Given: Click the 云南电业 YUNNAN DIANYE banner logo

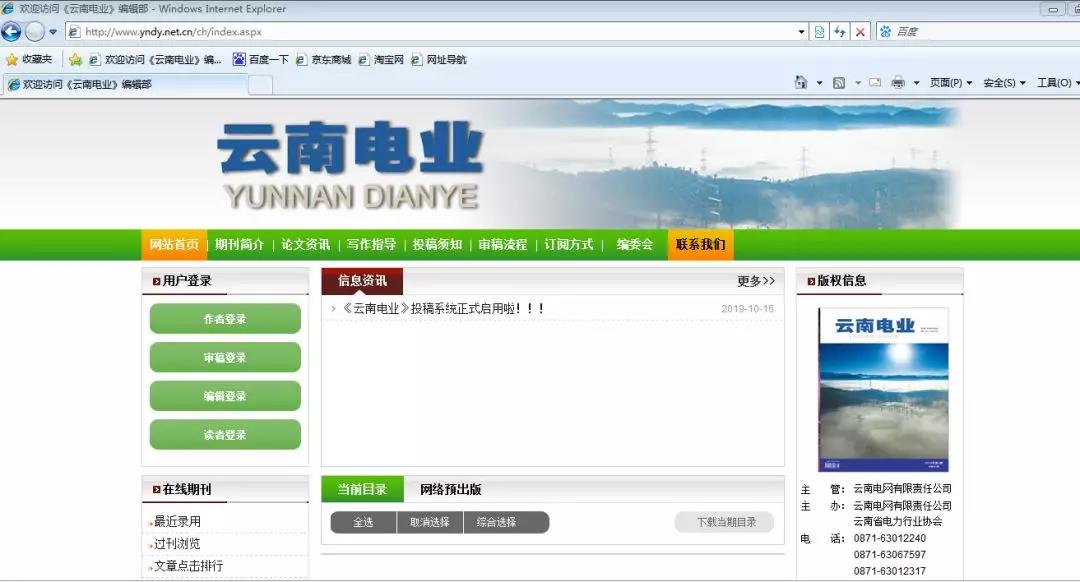Looking at the screenshot, I should 351,165.
